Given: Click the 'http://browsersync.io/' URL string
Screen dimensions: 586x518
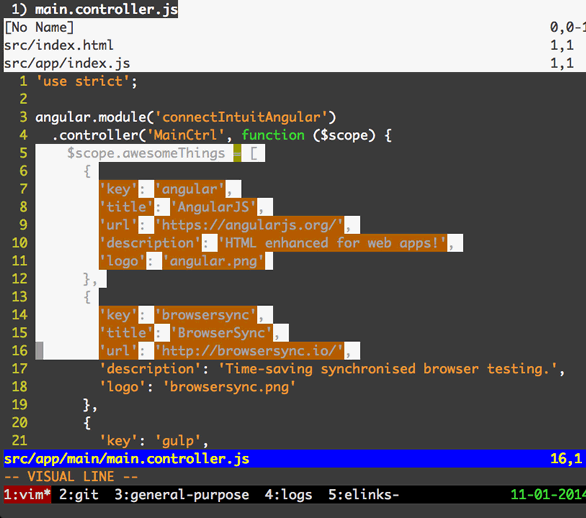Looking at the screenshot, I should [x=249, y=351].
